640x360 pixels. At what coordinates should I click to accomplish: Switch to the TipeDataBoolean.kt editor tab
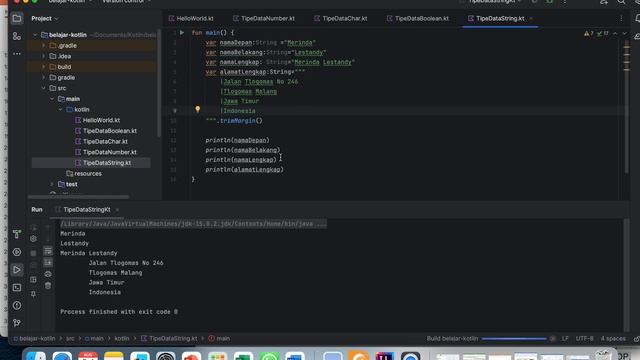coord(418,18)
